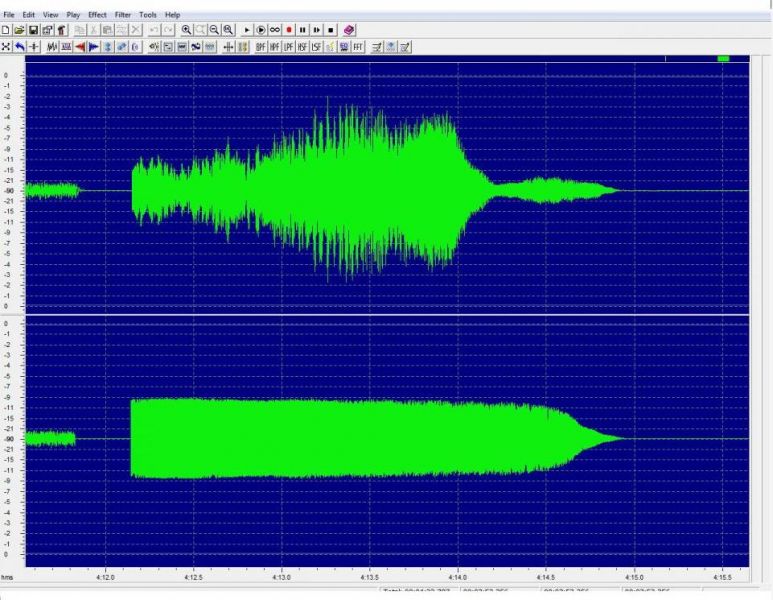Create a new blank audio file

click(5, 30)
